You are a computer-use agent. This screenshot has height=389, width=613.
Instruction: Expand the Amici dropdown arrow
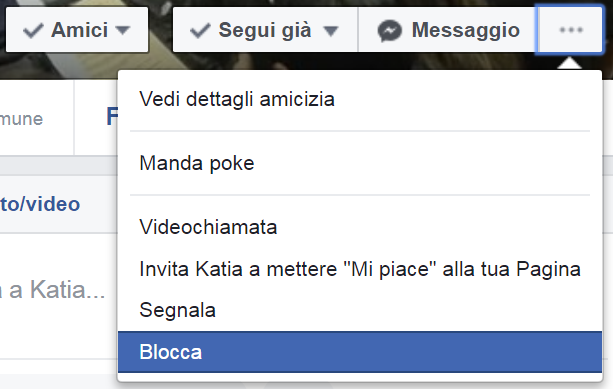(123, 30)
